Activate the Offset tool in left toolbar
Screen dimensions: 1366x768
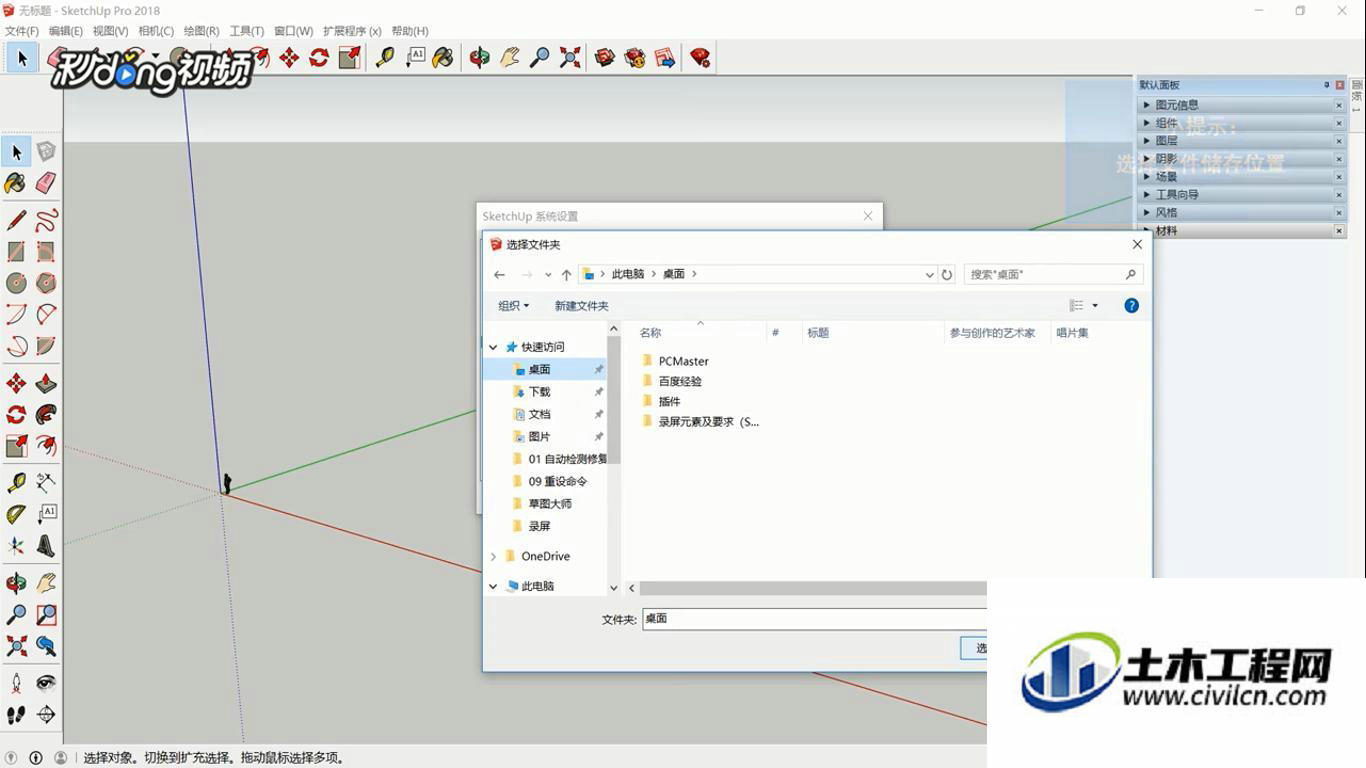point(46,445)
